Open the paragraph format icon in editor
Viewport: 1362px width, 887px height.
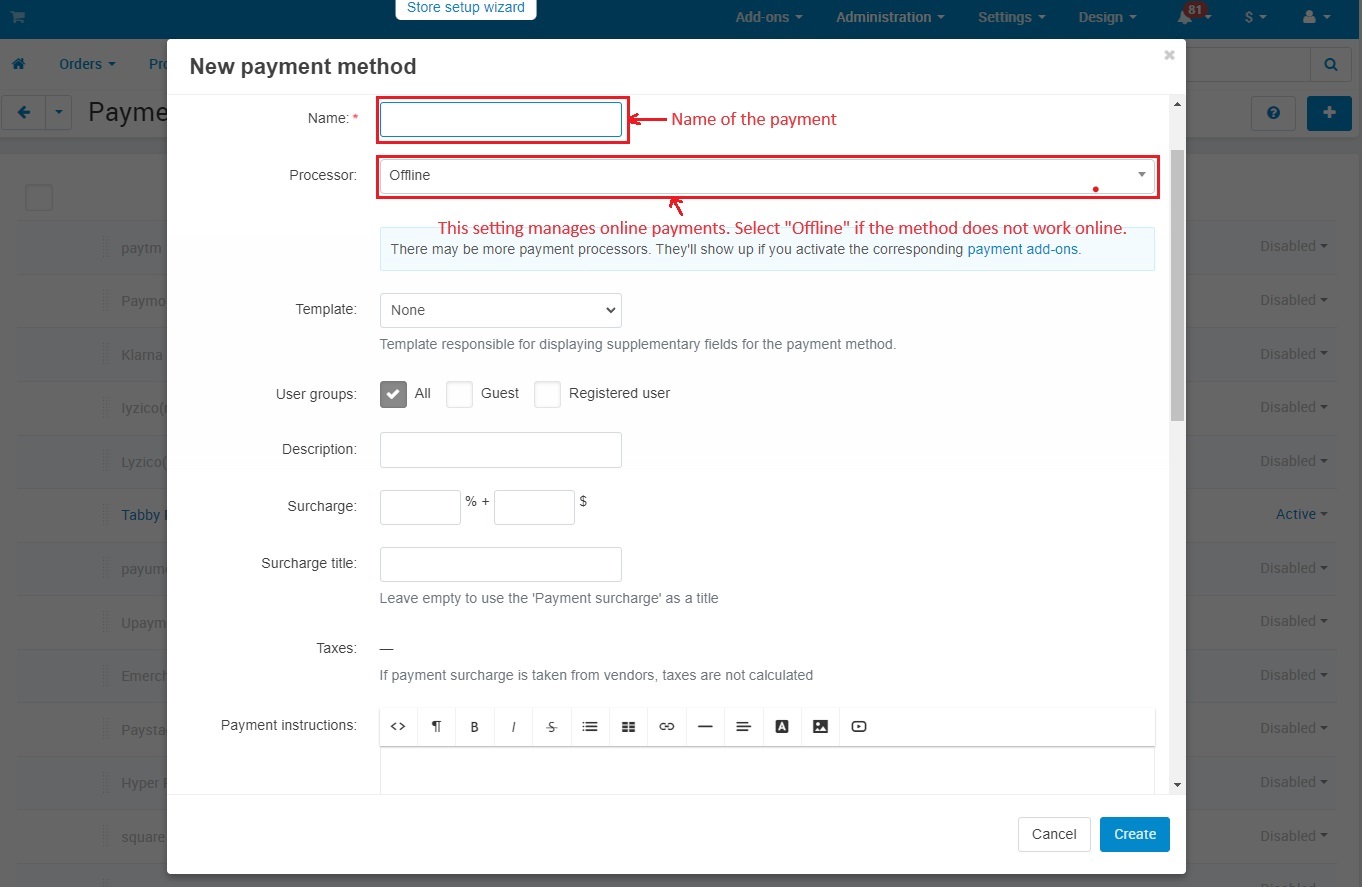[x=436, y=727]
